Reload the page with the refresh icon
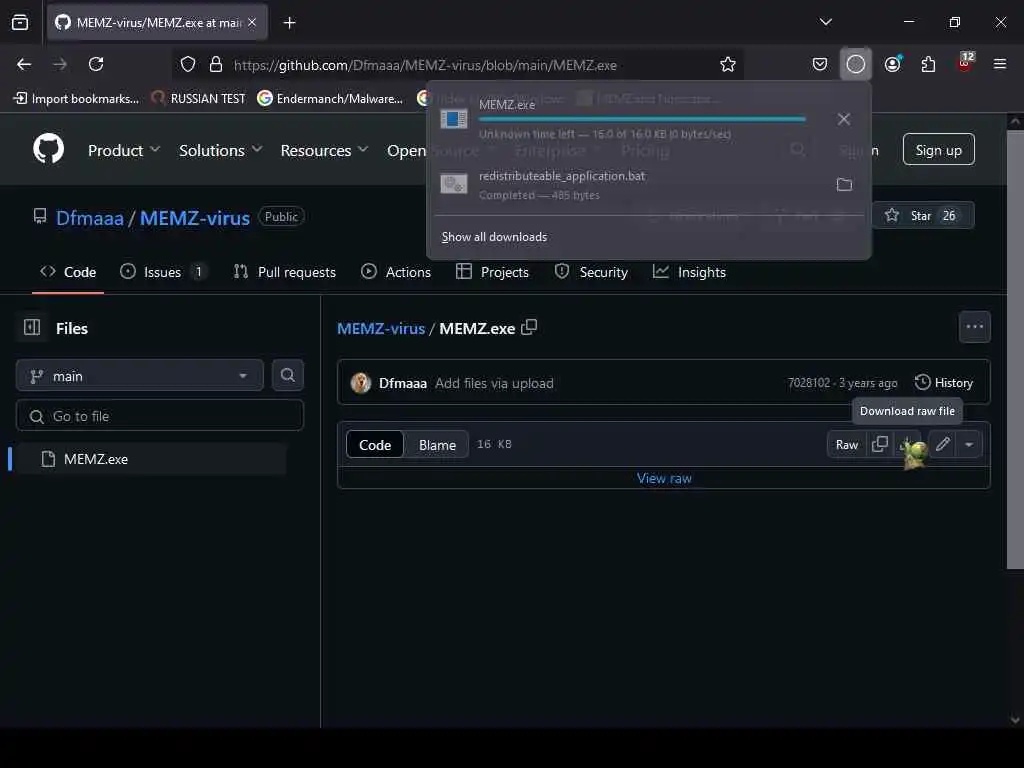Image resolution: width=1024 pixels, height=768 pixels. (96, 64)
